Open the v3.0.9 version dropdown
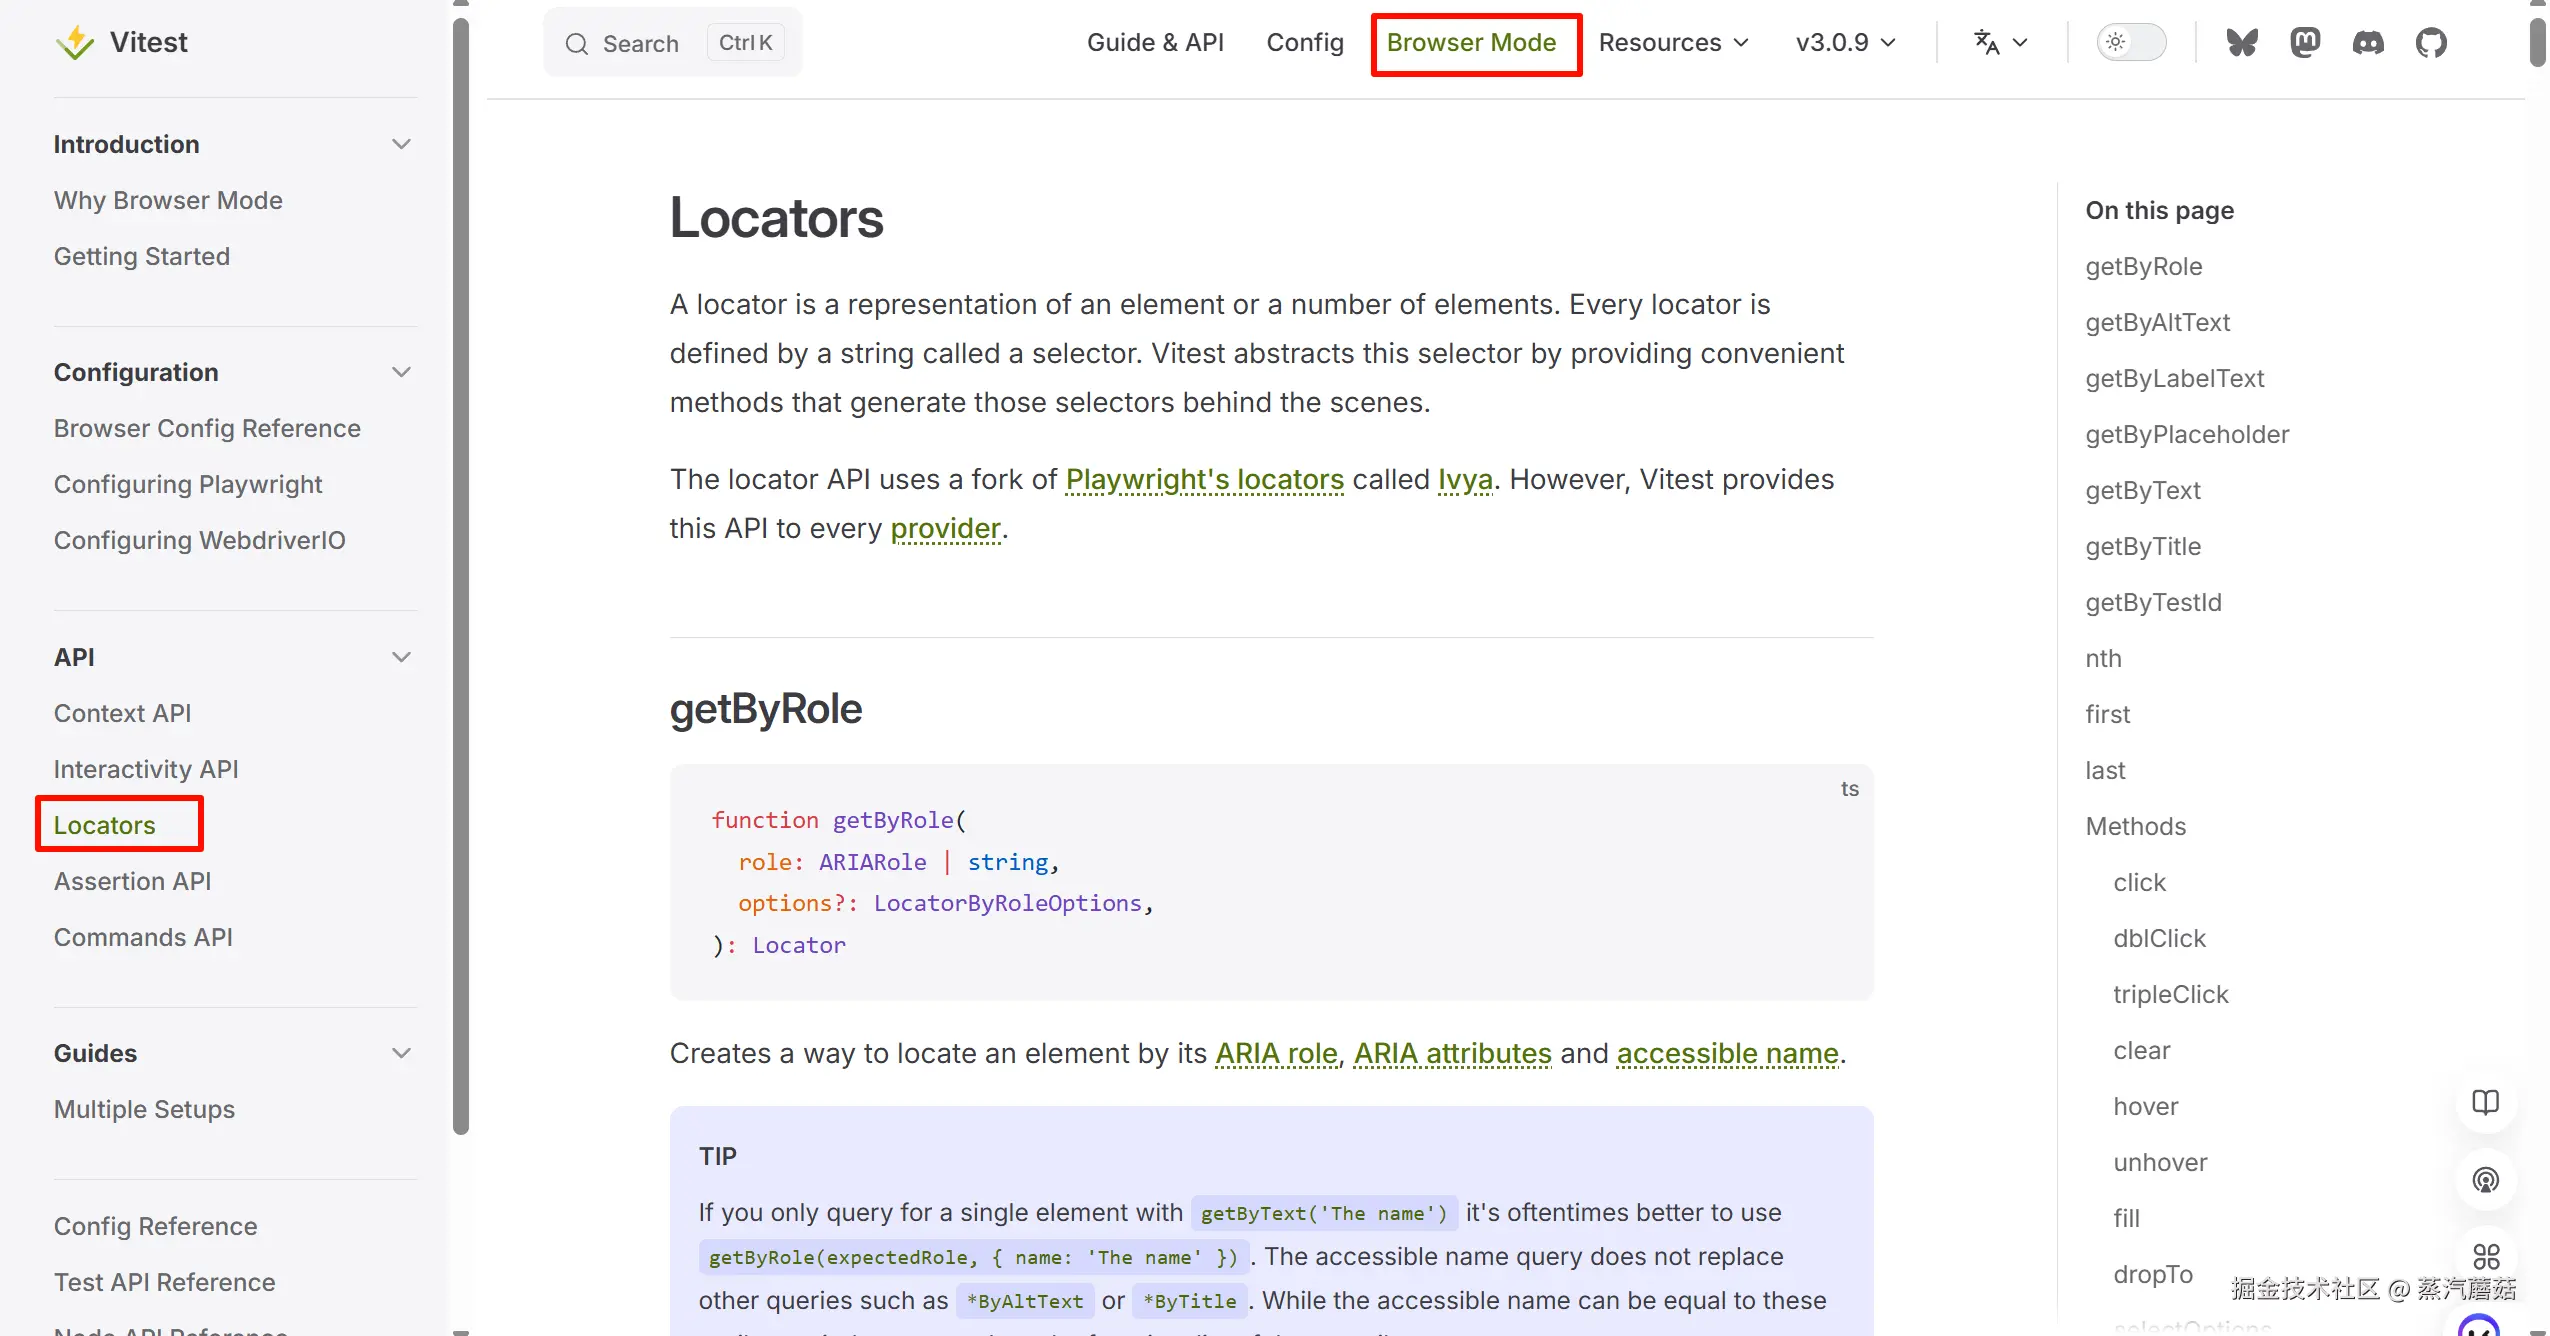 [1845, 43]
